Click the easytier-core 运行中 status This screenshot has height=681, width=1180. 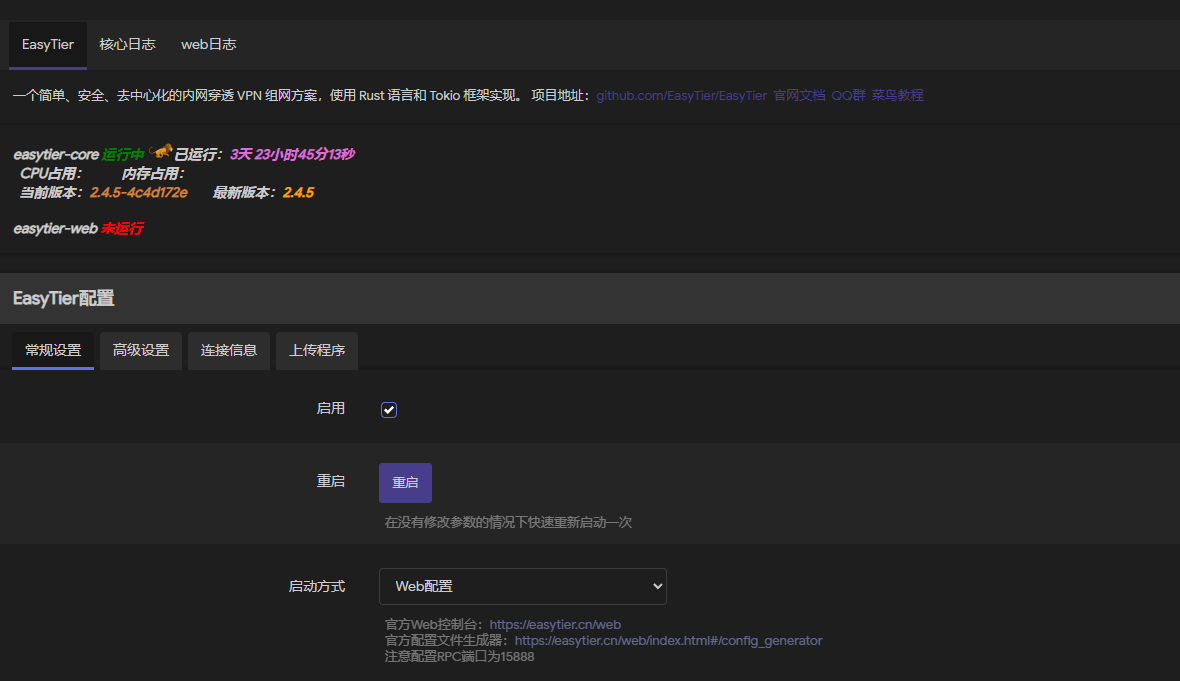[123, 154]
